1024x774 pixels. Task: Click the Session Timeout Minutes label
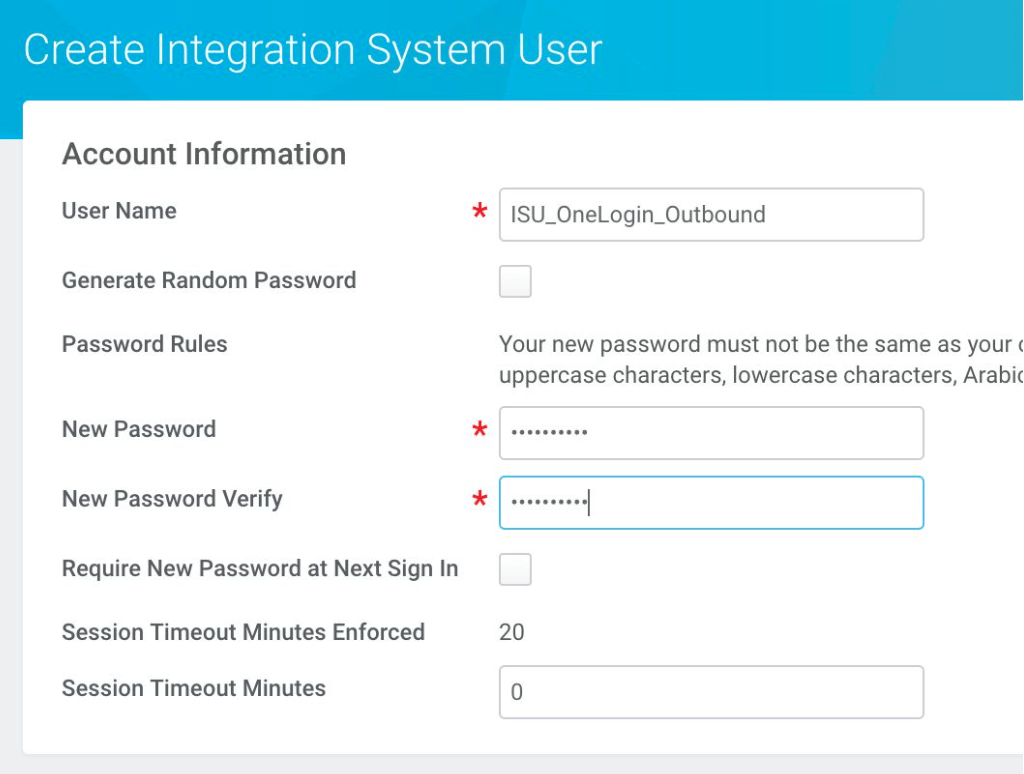(192, 688)
